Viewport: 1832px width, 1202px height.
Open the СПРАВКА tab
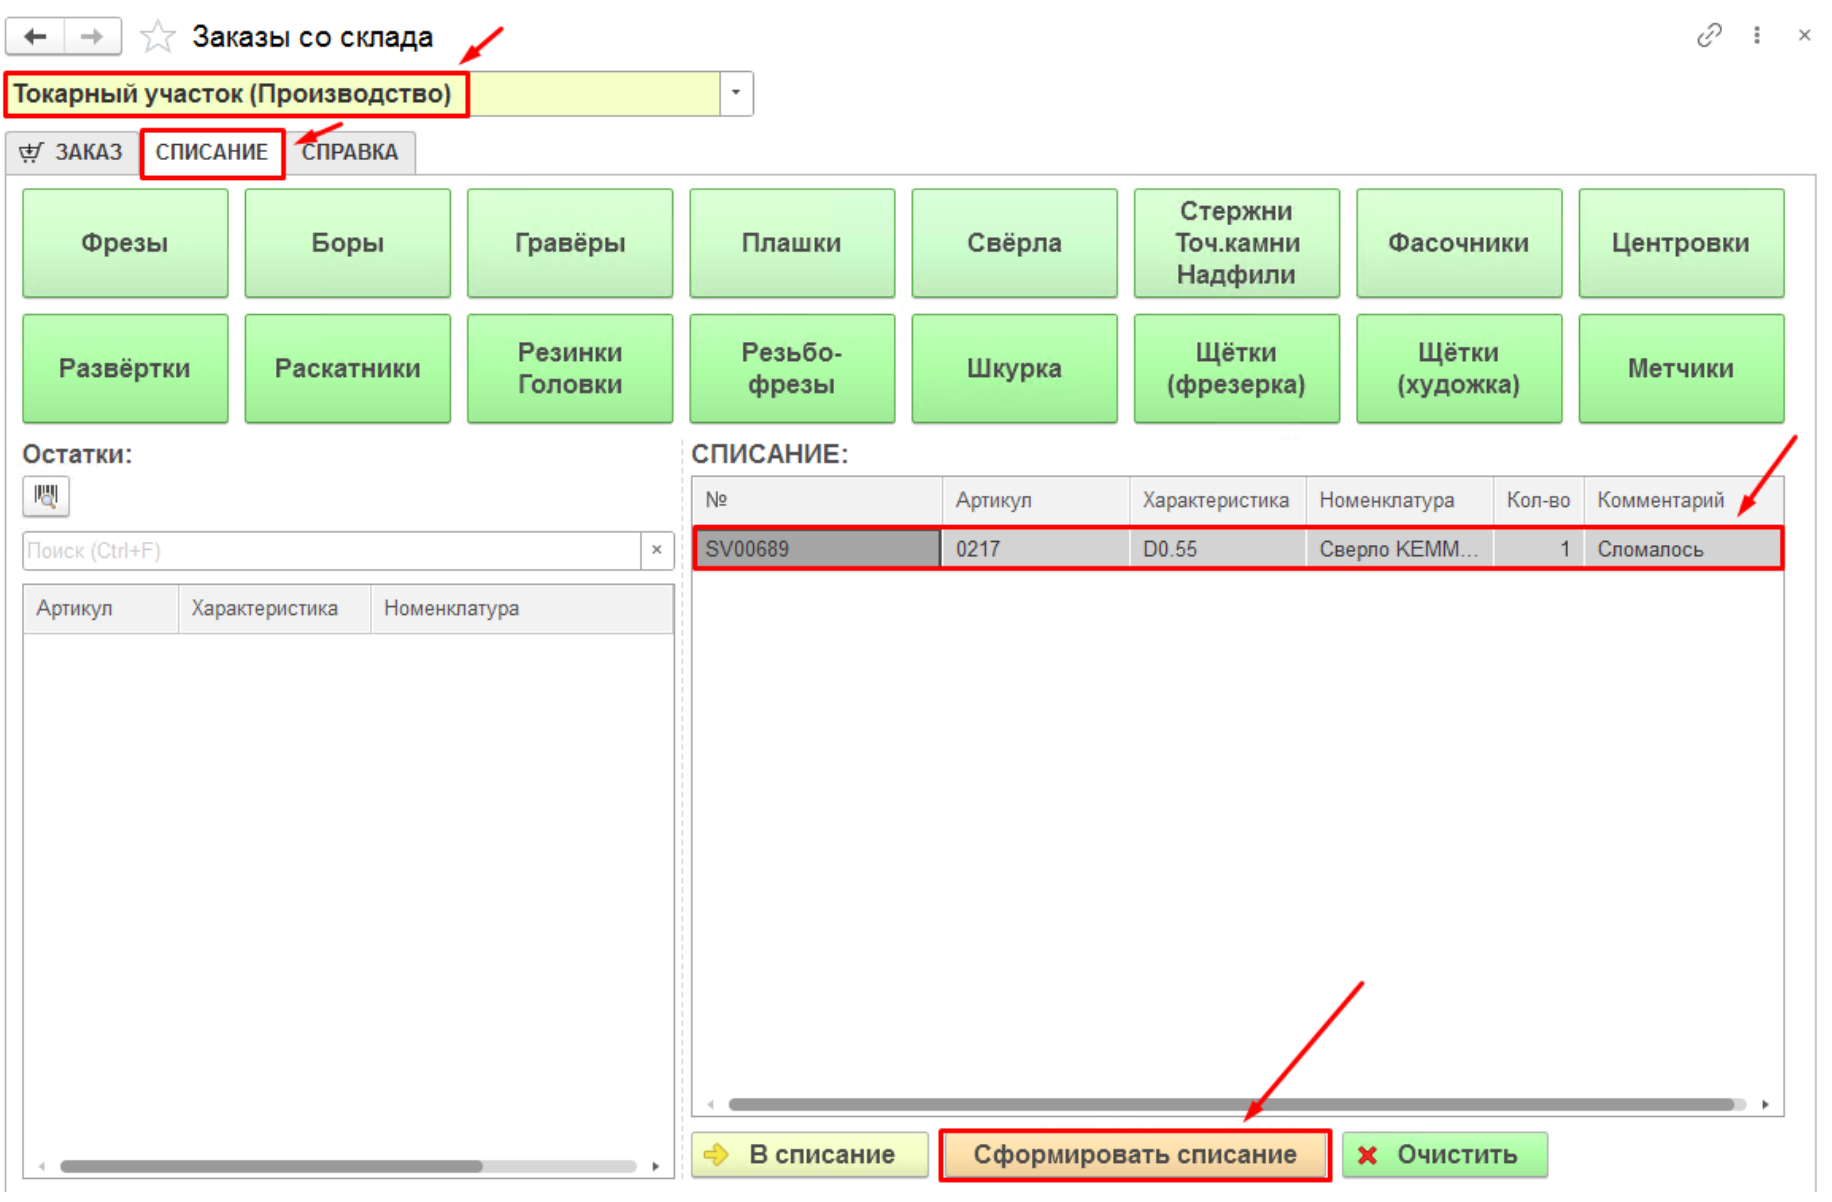click(x=350, y=153)
